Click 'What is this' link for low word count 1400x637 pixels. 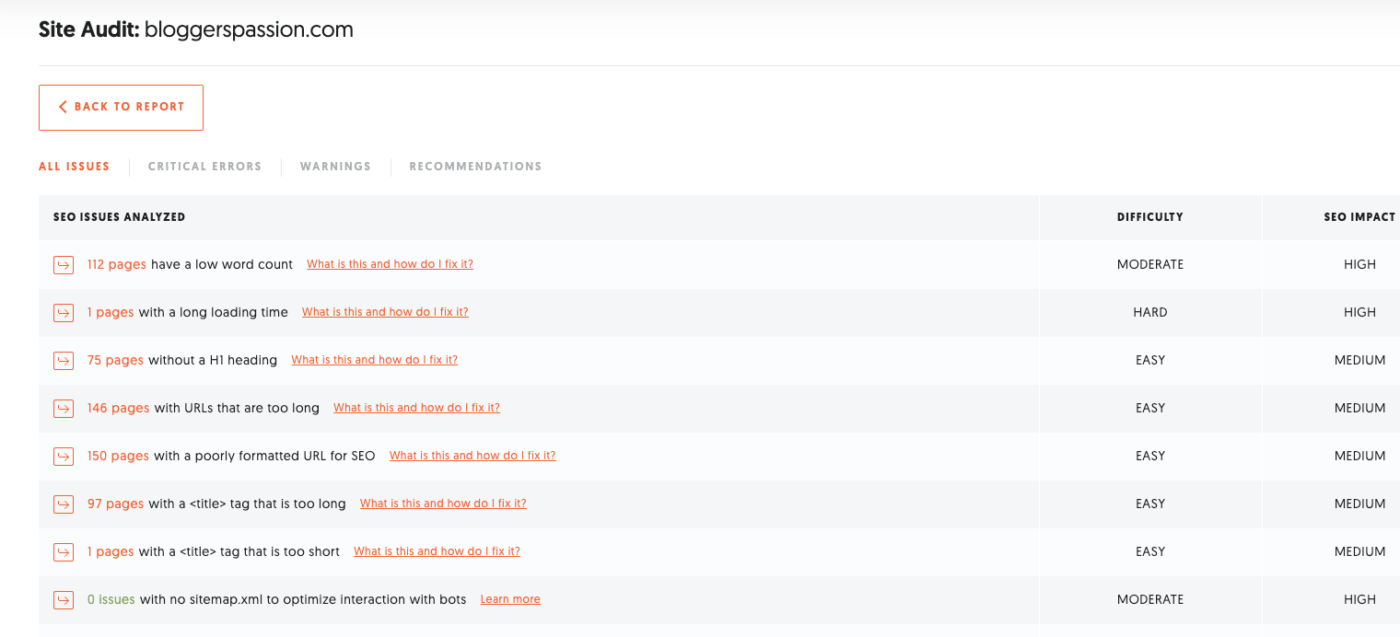click(x=390, y=264)
